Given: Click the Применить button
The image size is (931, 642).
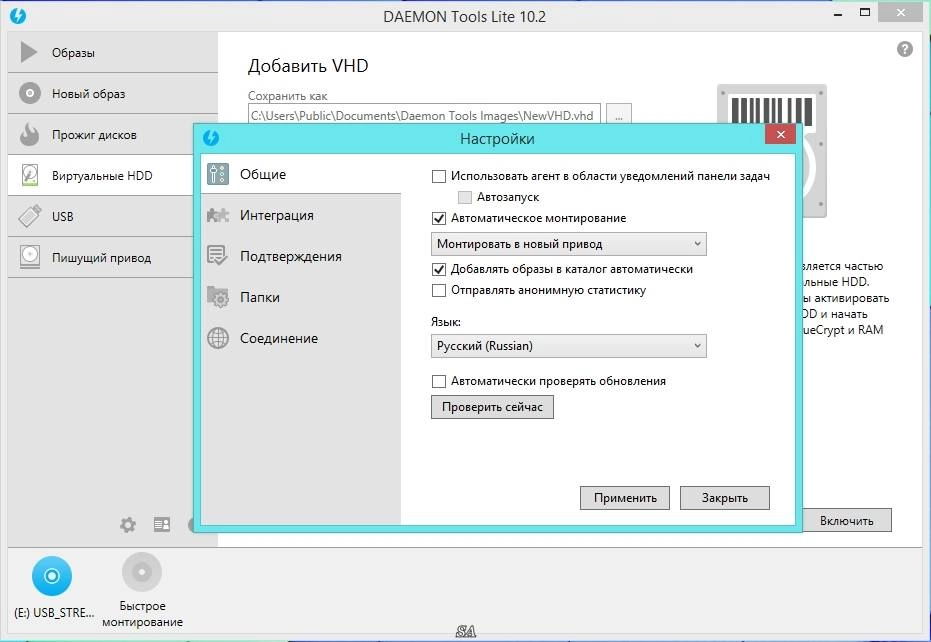Looking at the screenshot, I should pyautogui.click(x=625, y=498).
